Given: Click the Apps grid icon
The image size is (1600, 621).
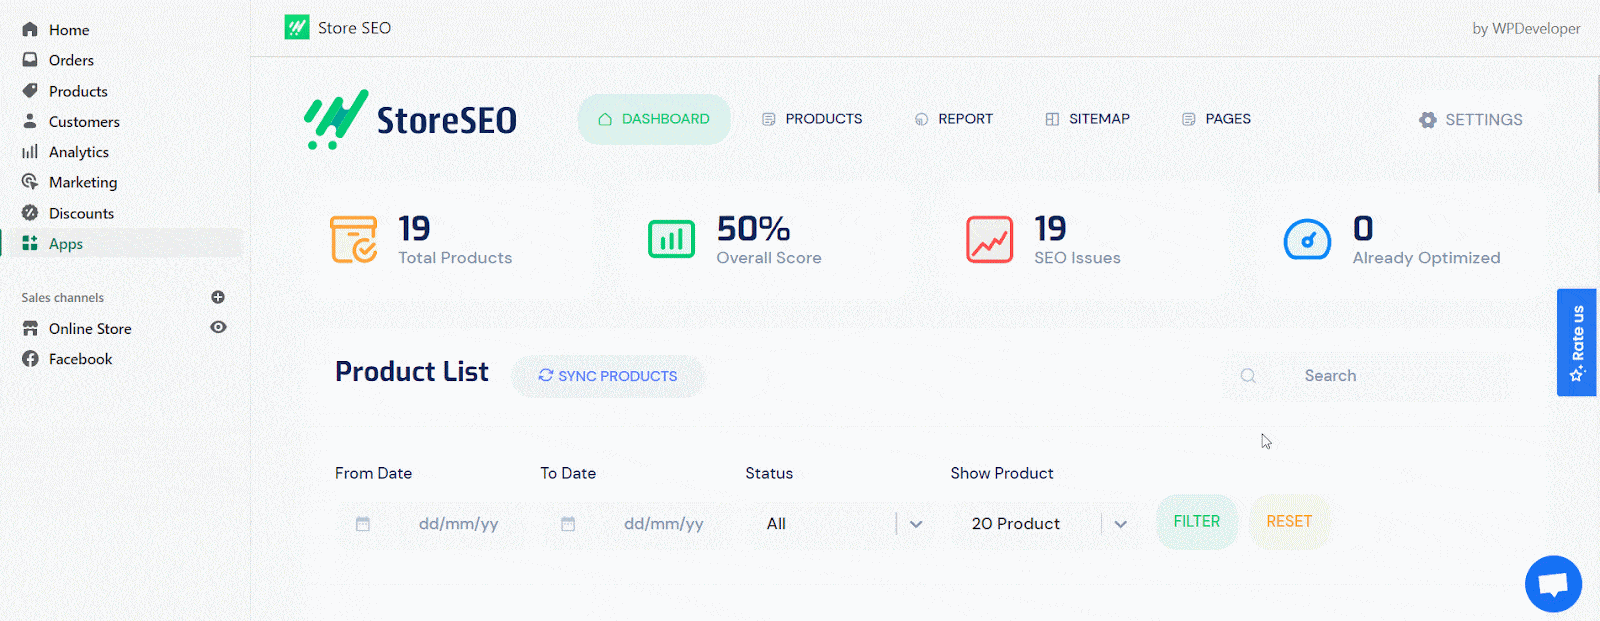Looking at the screenshot, I should coord(30,243).
